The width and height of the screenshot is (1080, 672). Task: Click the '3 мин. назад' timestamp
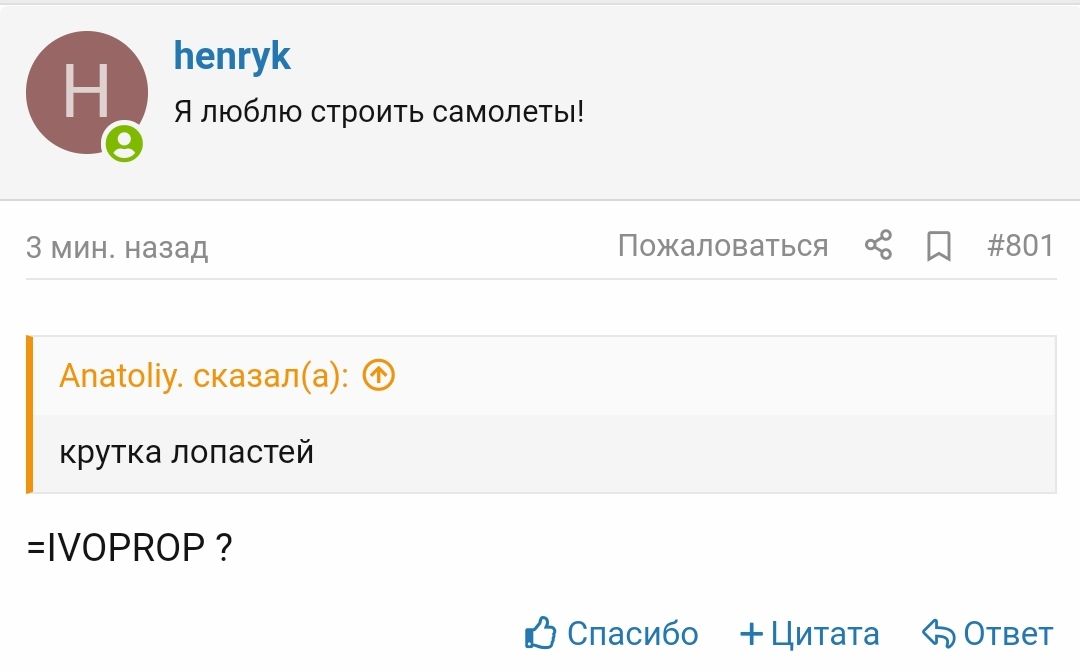click(117, 246)
